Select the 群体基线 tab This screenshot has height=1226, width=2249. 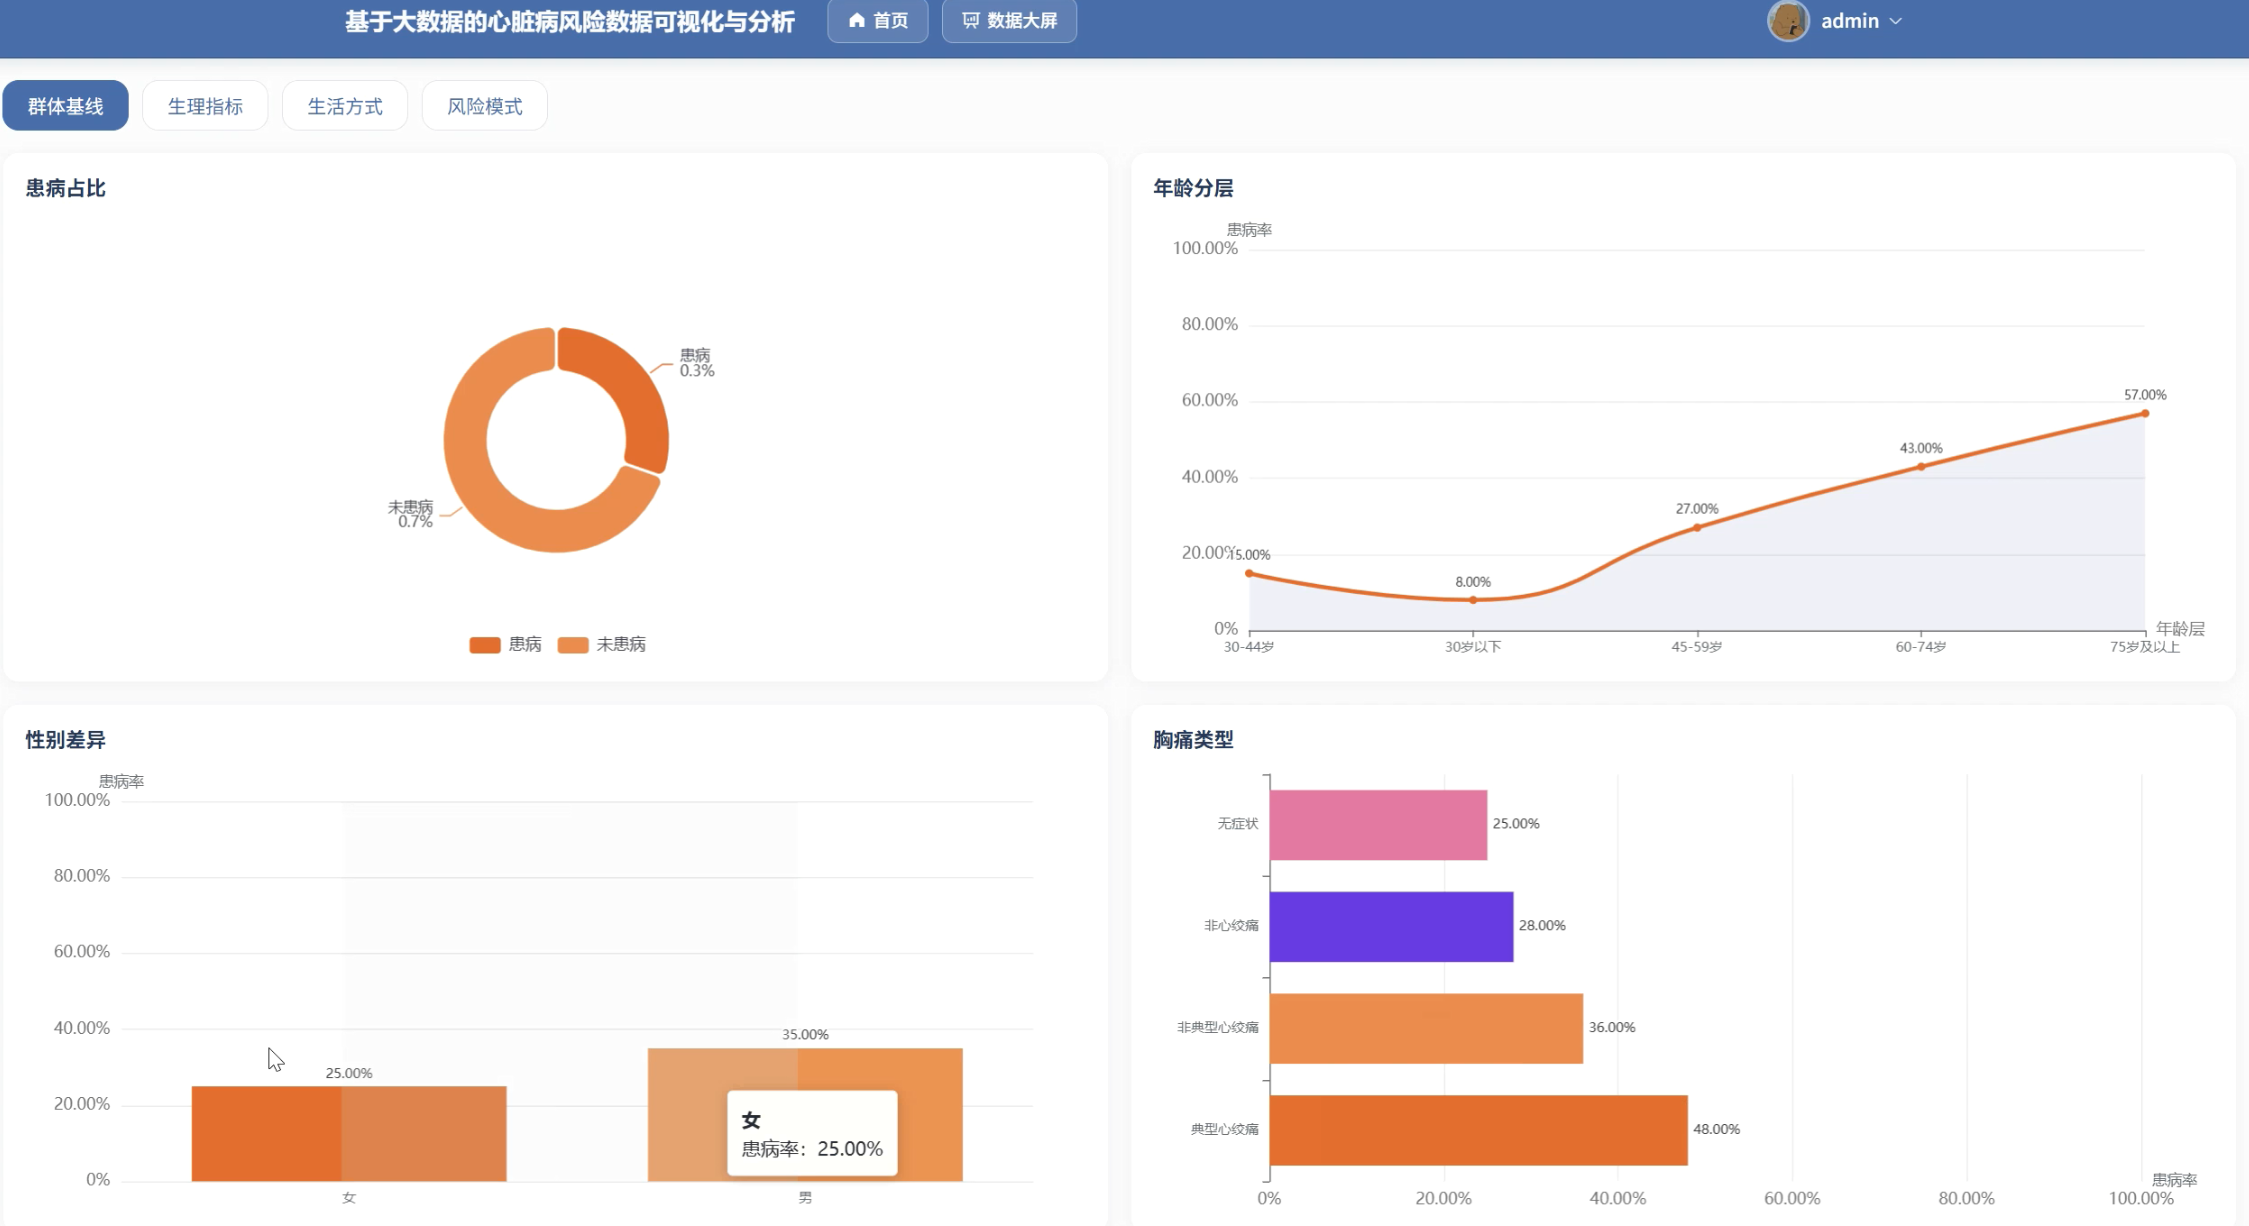[x=65, y=105]
